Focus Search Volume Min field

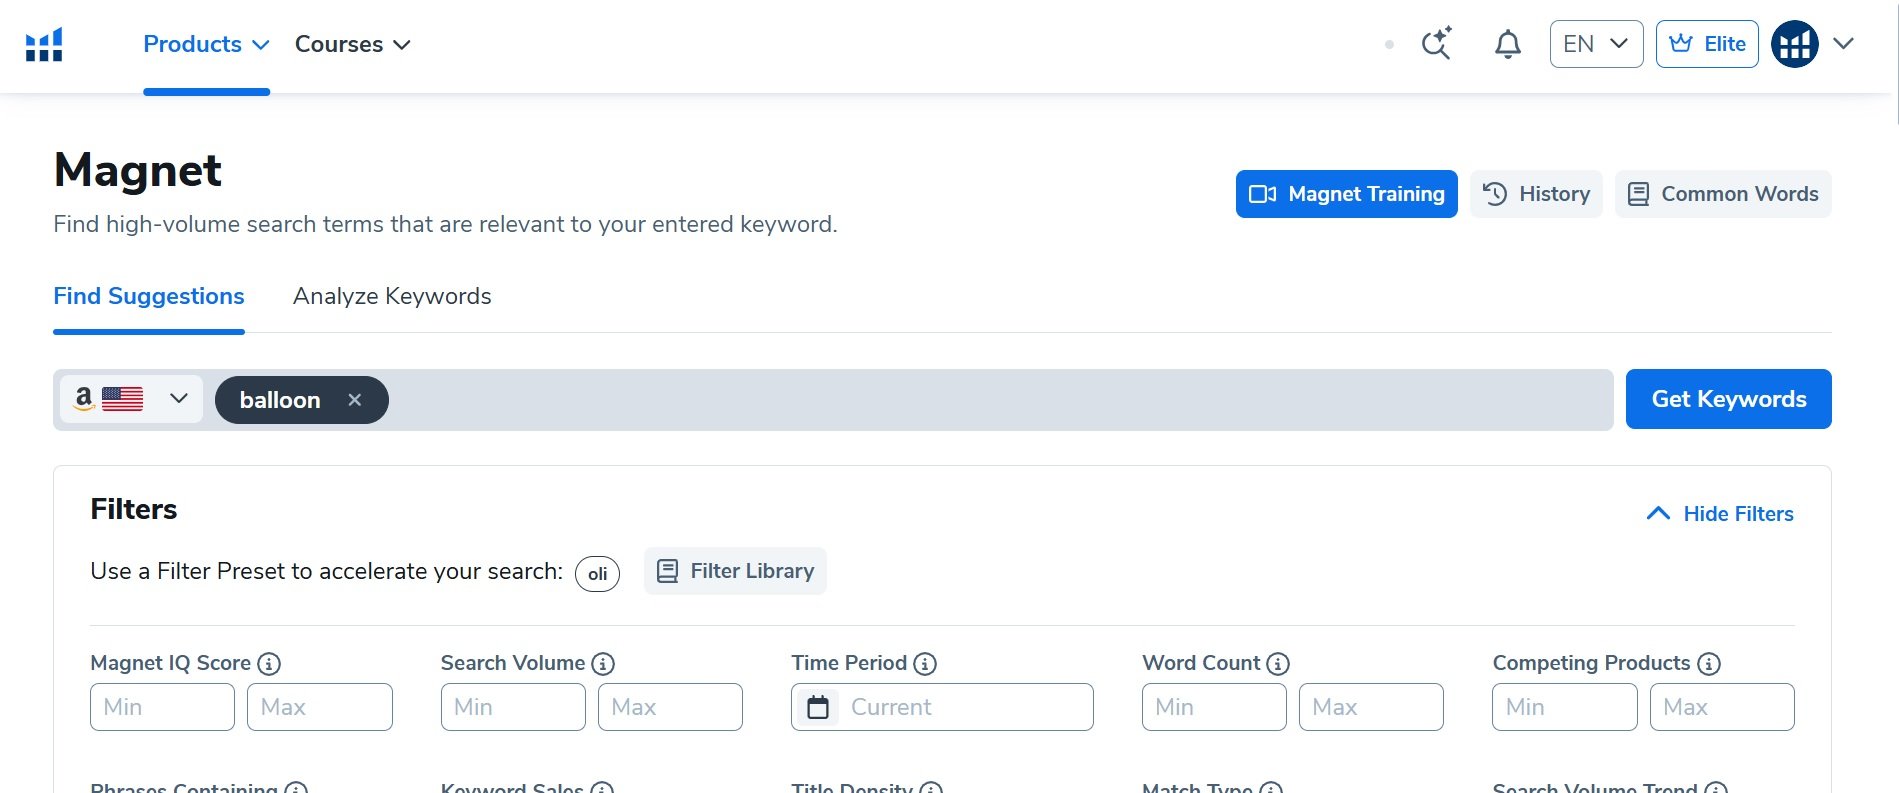coord(513,707)
